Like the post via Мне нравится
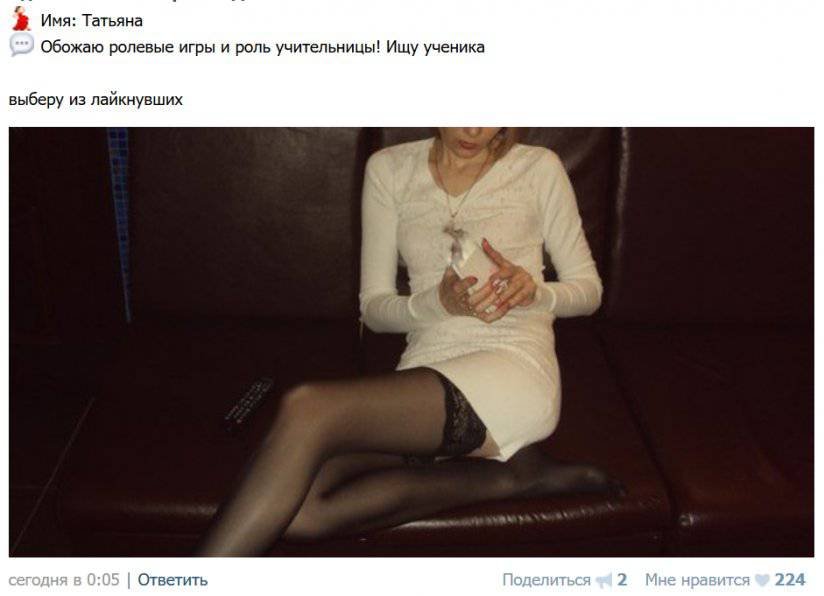The height and width of the screenshot is (596, 824). point(697,580)
